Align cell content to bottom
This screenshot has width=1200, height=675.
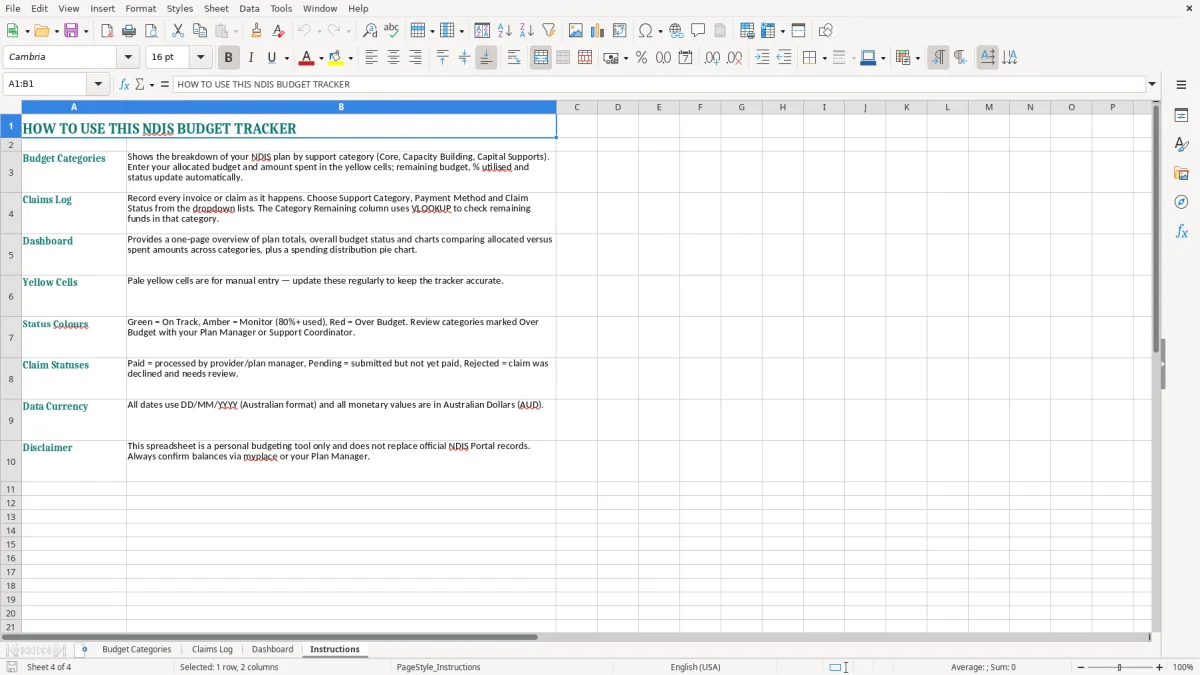pyautogui.click(x=486, y=58)
